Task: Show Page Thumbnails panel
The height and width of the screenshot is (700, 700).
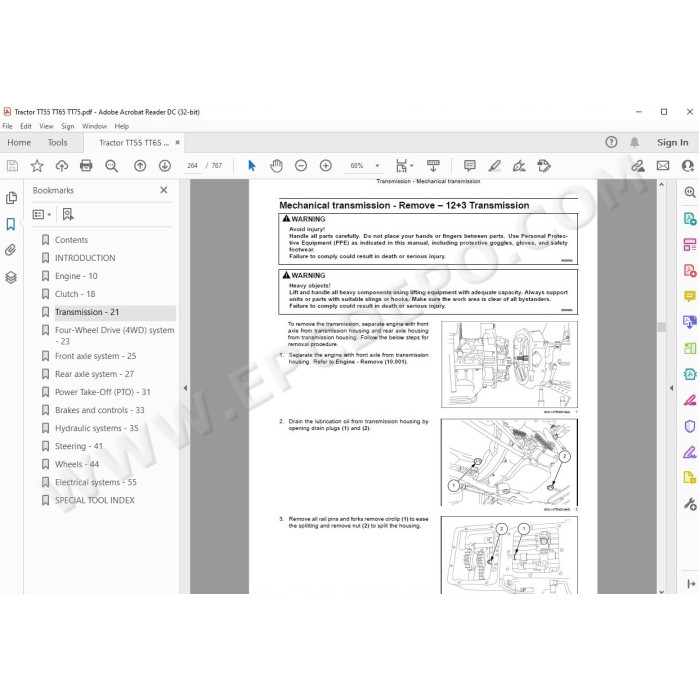Action: (11, 198)
